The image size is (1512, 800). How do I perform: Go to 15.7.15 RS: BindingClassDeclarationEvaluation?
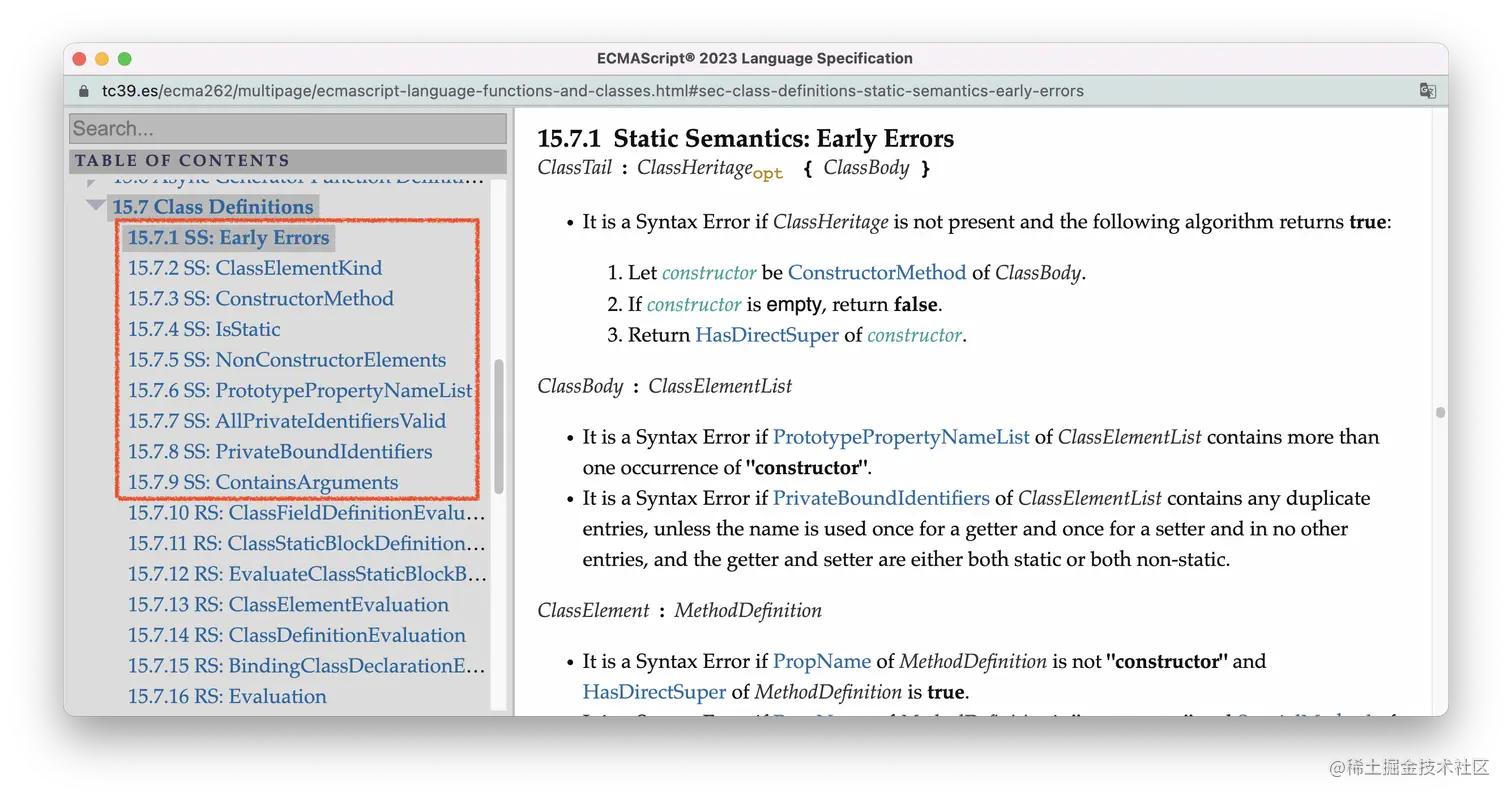tap(307, 666)
